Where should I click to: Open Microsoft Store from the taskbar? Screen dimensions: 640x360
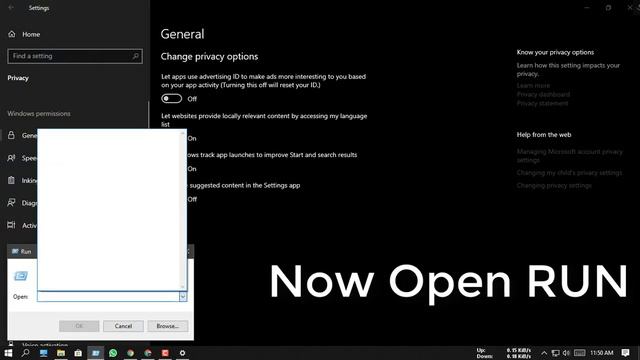click(x=78, y=353)
